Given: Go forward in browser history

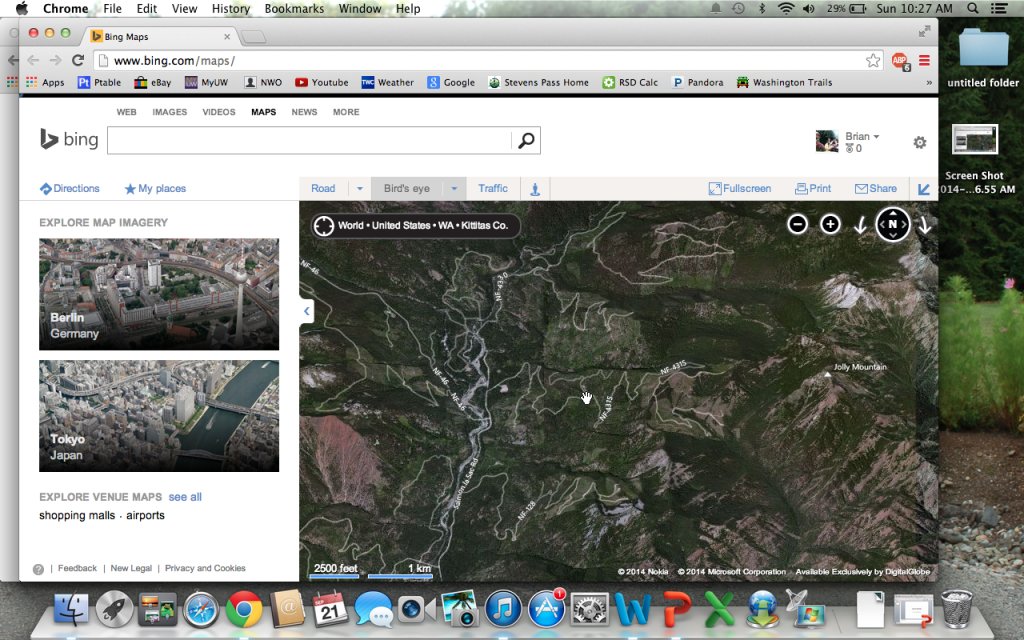Looking at the screenshot, I should click(55, 61).
